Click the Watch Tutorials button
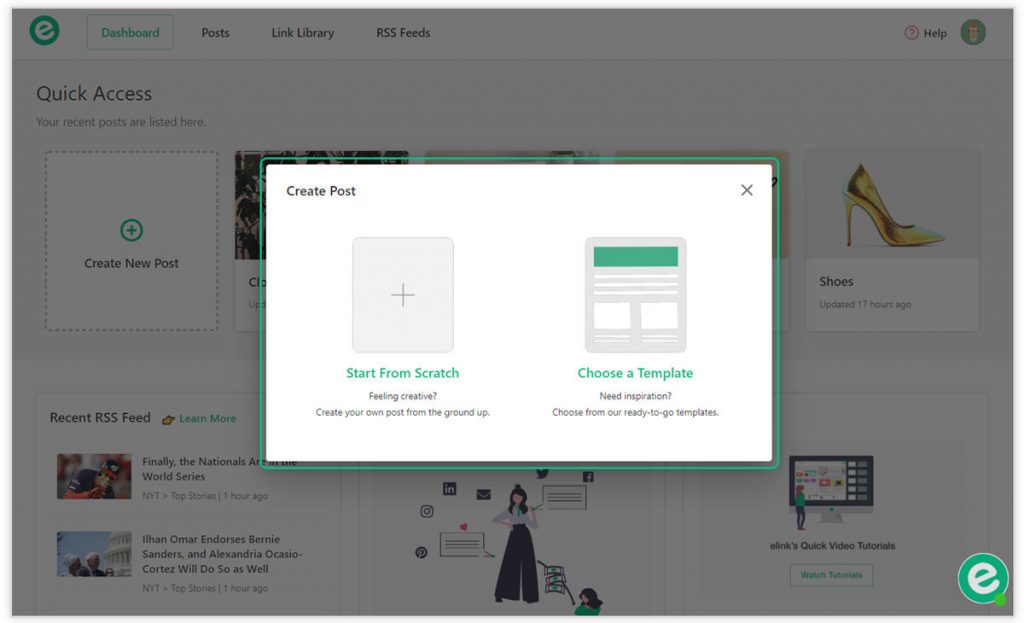This screenshot has width=1024, height=623. point(831,575)
